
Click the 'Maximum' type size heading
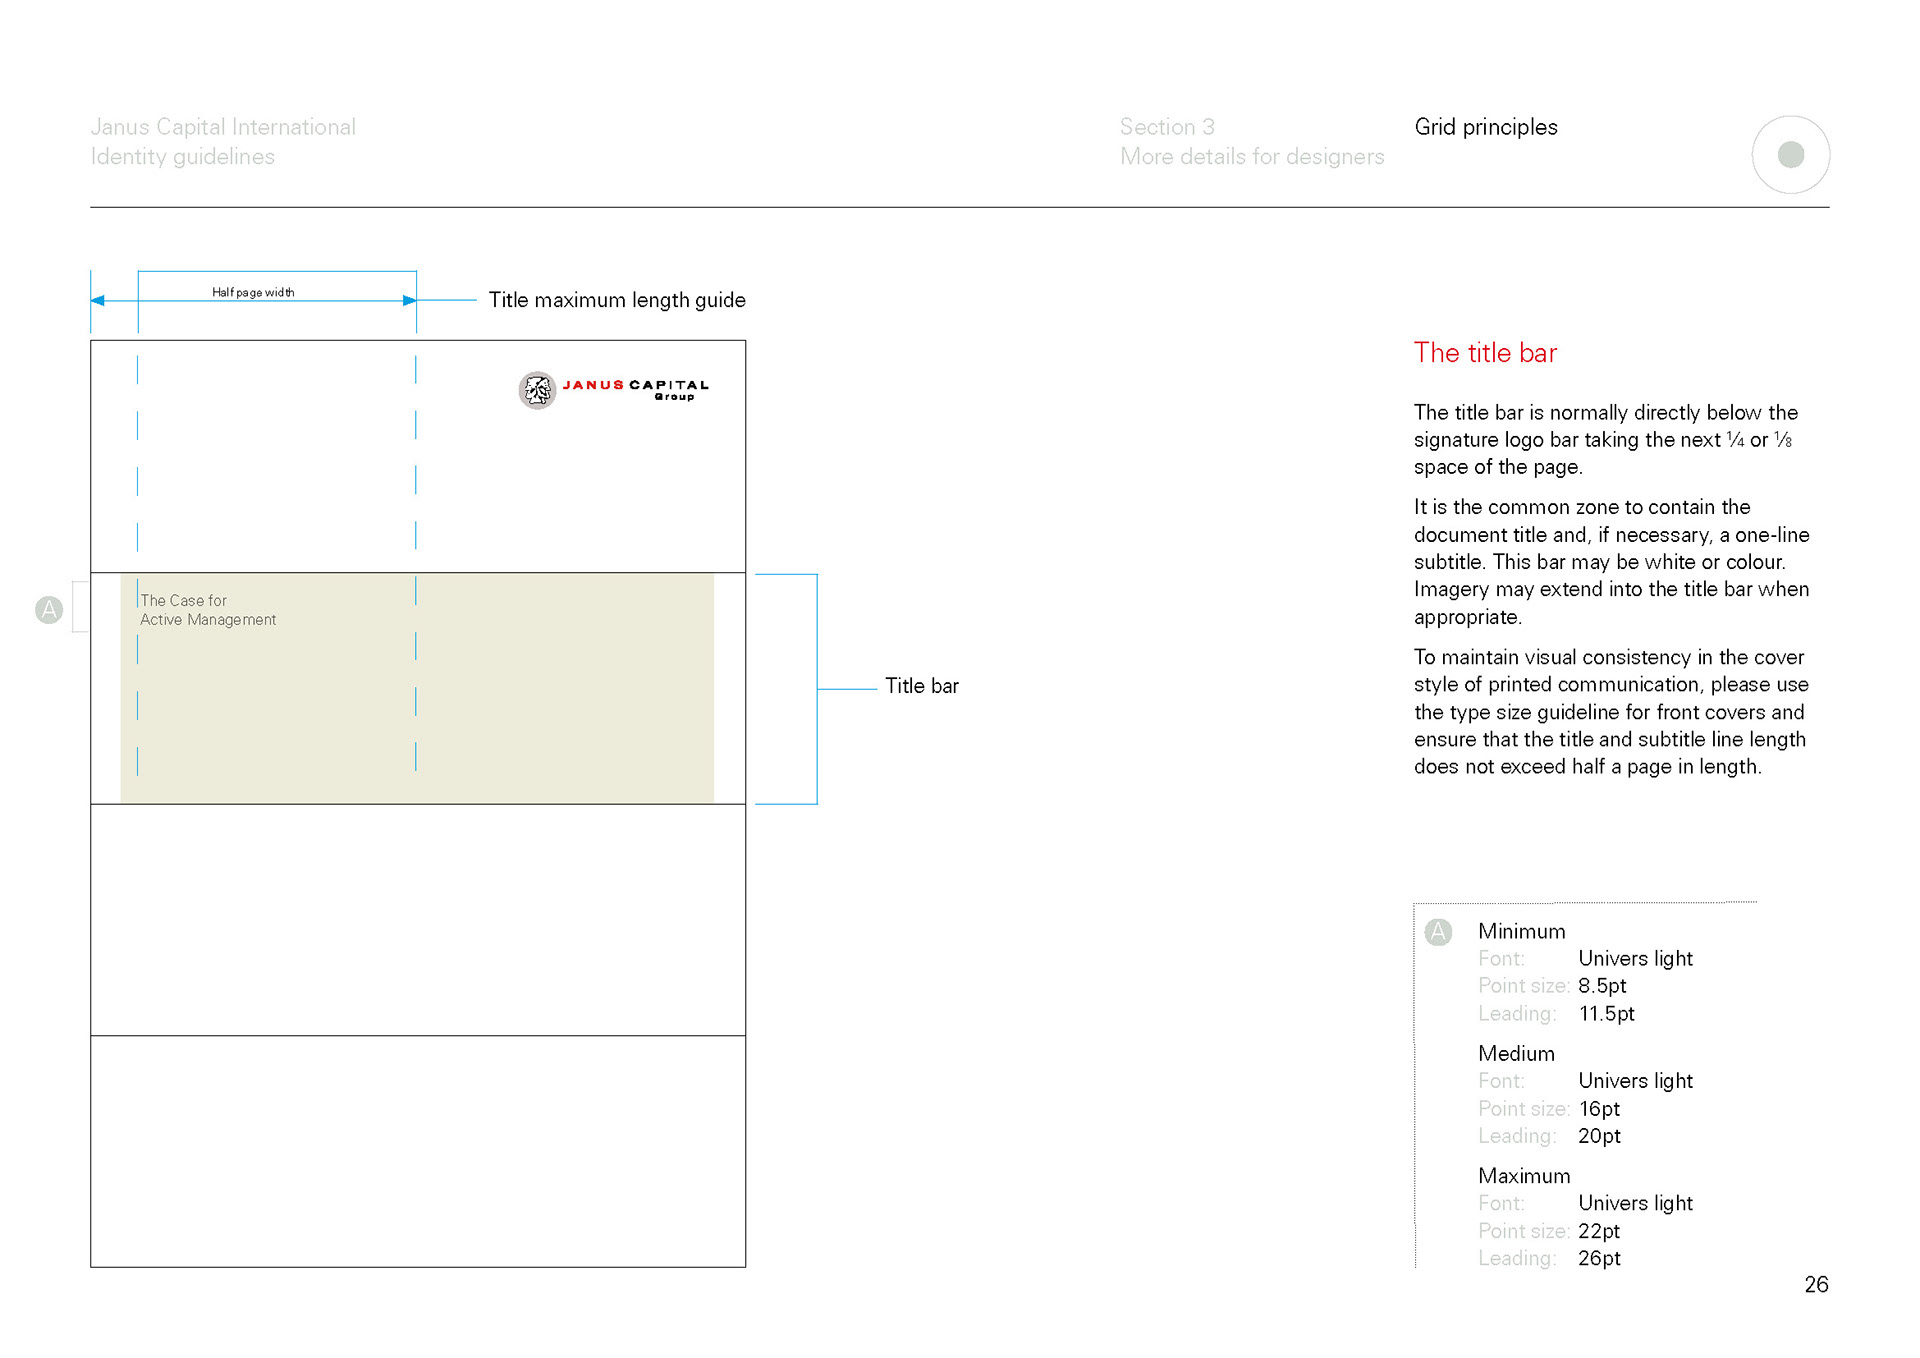(x=1523, y=1176)
